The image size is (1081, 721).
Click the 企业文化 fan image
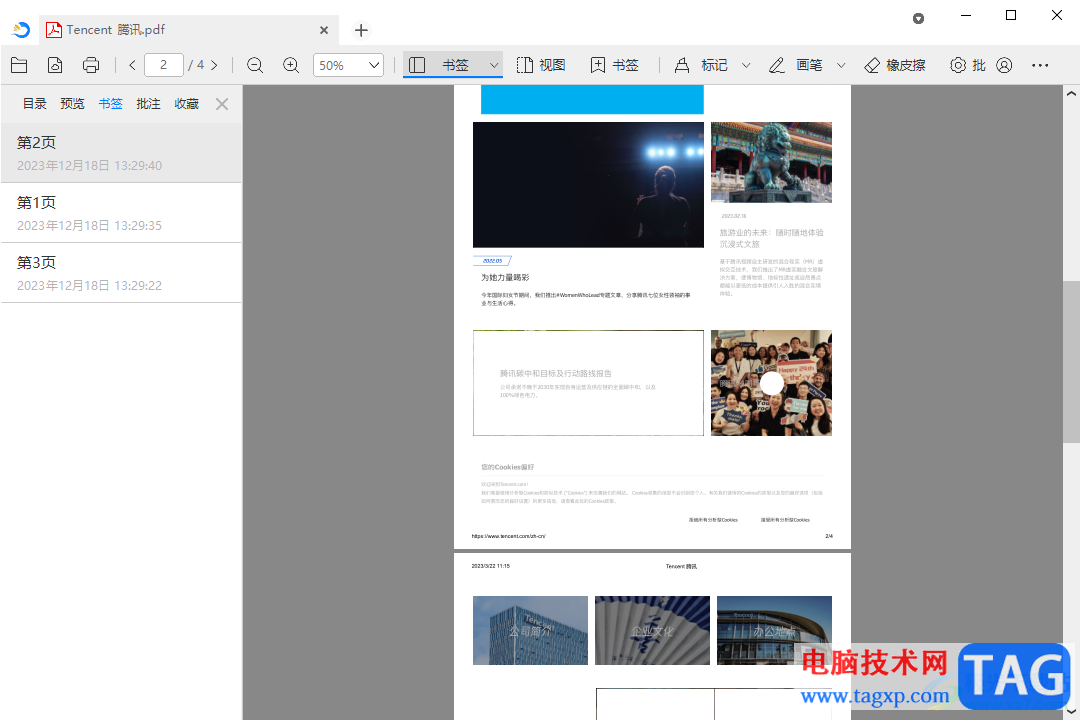click(652, 630)
